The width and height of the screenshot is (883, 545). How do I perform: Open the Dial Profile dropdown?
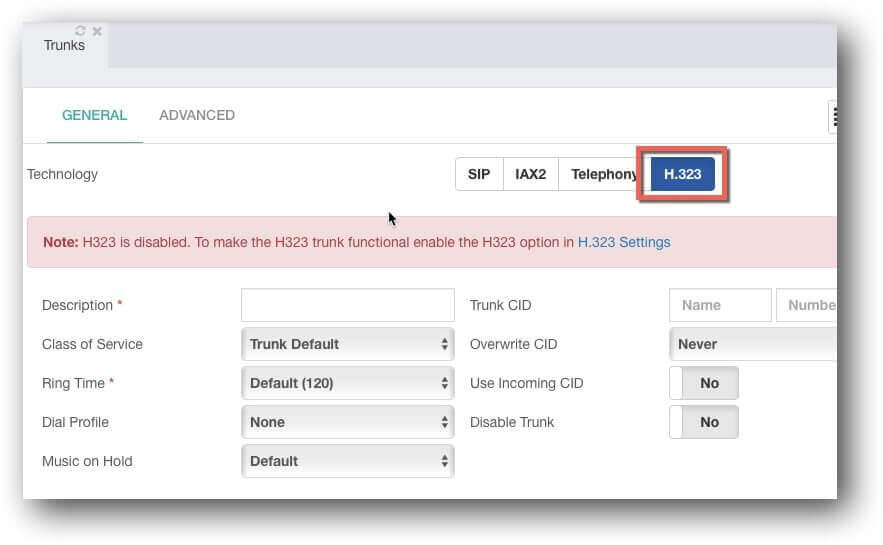(x=348, y=422)
